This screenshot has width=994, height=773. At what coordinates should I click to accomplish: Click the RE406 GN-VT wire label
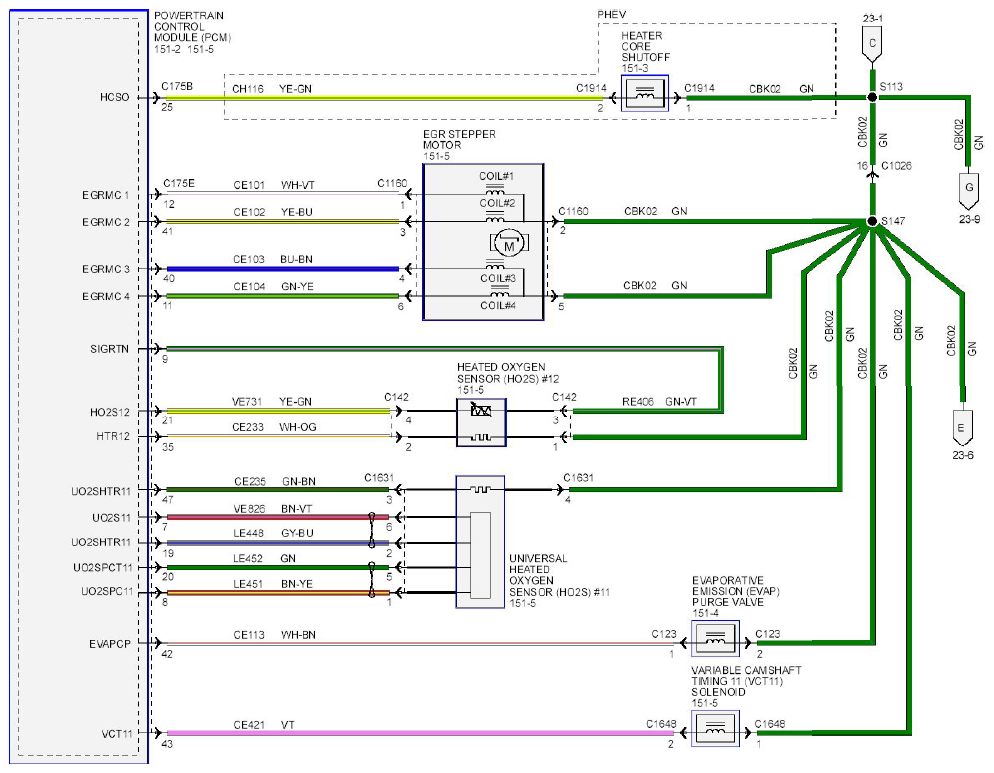point(659,401)
